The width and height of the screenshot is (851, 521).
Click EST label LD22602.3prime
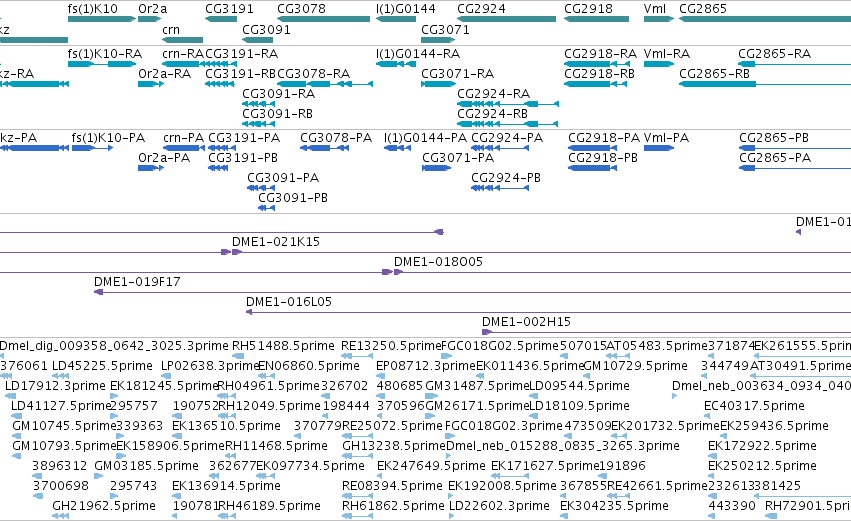click(499, 506)
